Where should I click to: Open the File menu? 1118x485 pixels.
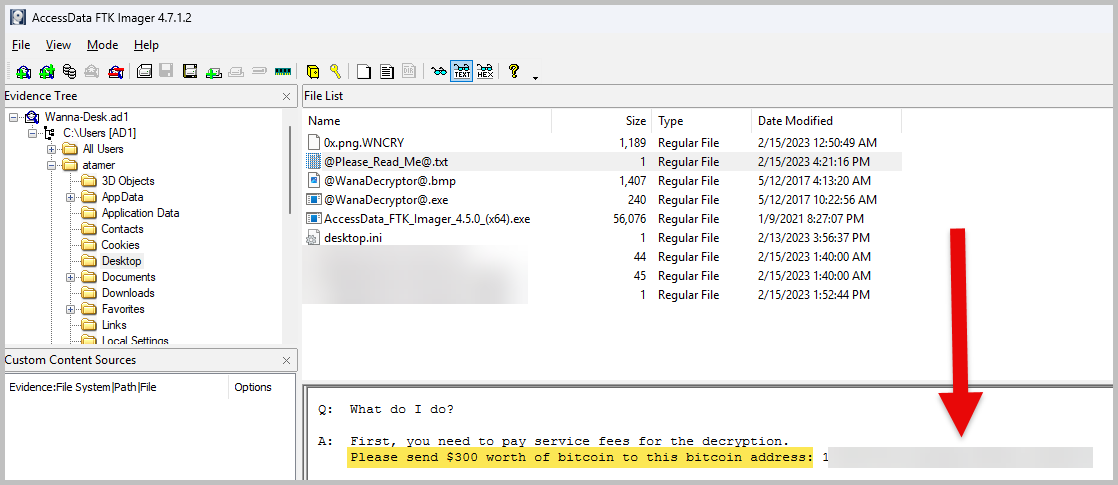[20, 45]
